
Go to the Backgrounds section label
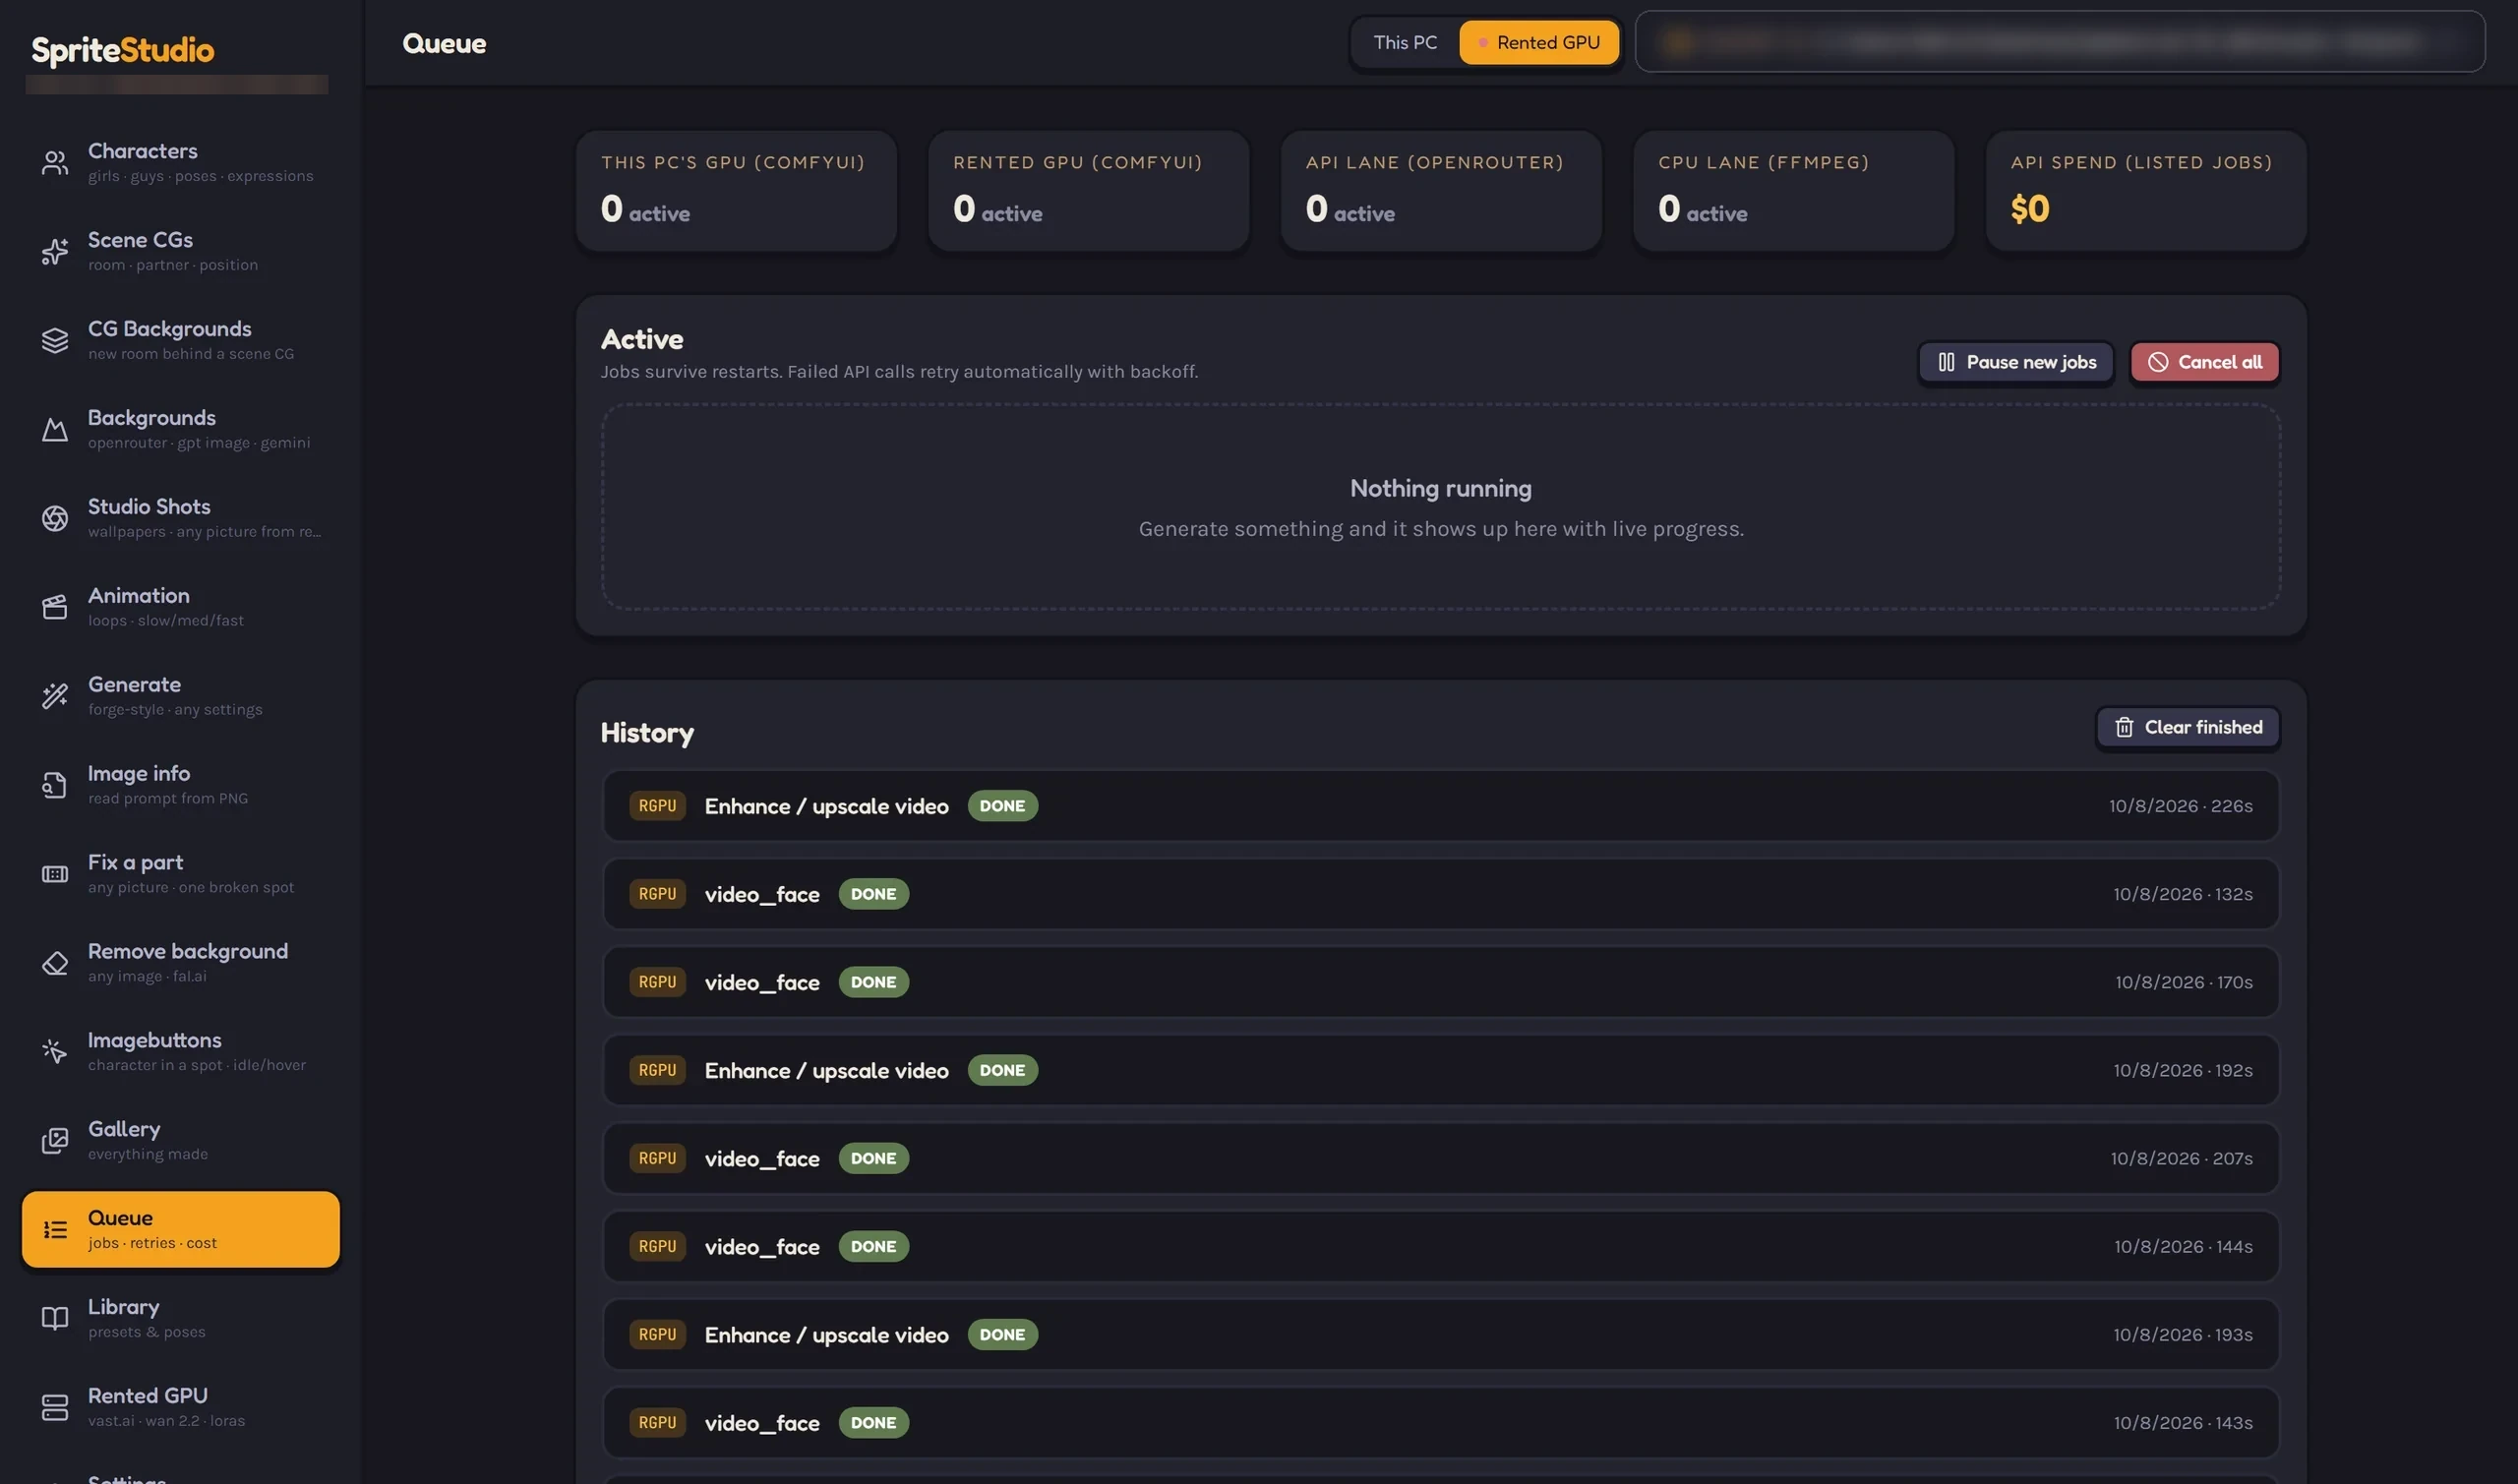coord(152,418)
